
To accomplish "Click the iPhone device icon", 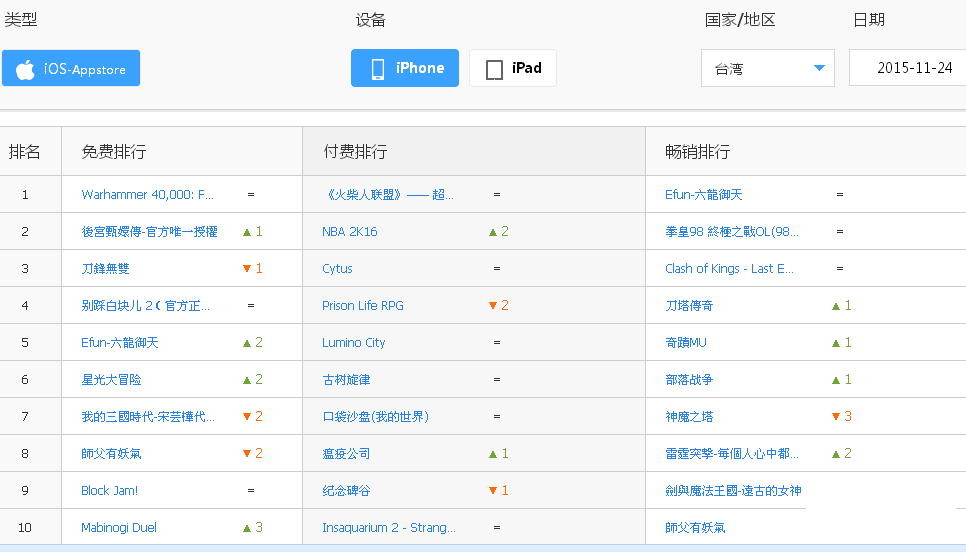I will (x=378, y=69).
